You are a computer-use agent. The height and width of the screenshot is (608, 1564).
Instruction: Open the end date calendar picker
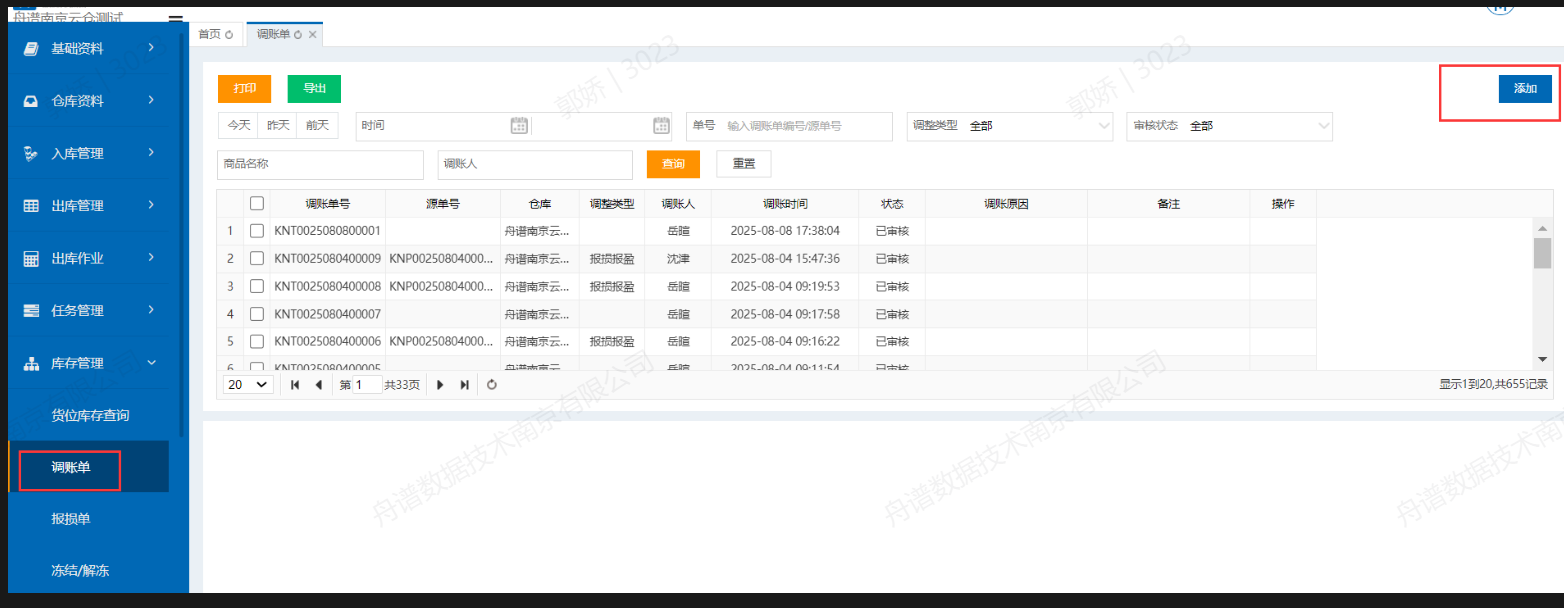pos(661,126)
